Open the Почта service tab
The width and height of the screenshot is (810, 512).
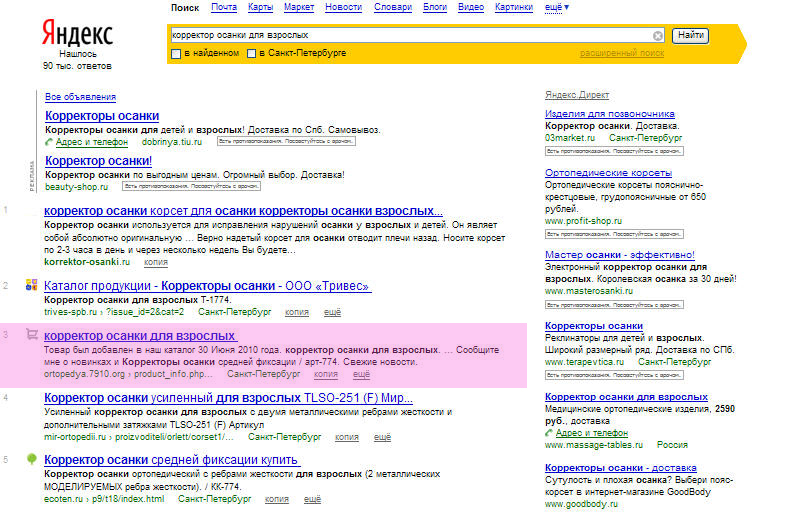(224, 7)
